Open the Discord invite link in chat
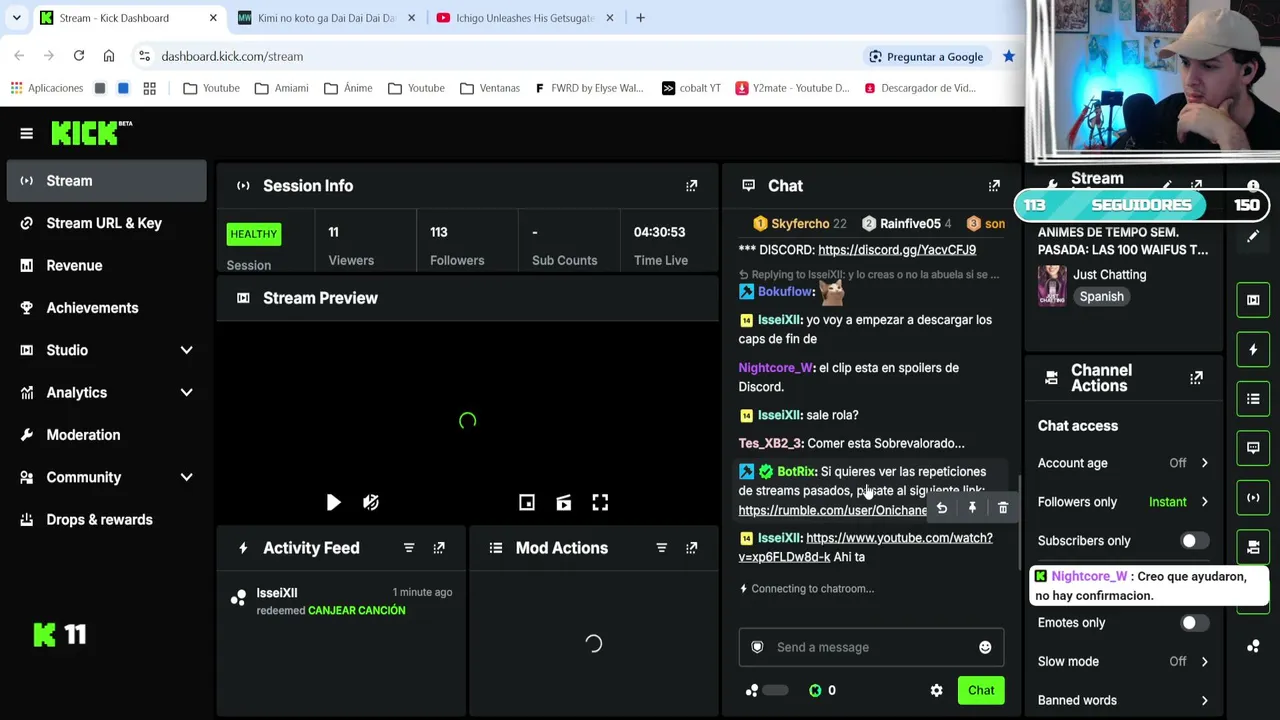 tap(897, 250)
